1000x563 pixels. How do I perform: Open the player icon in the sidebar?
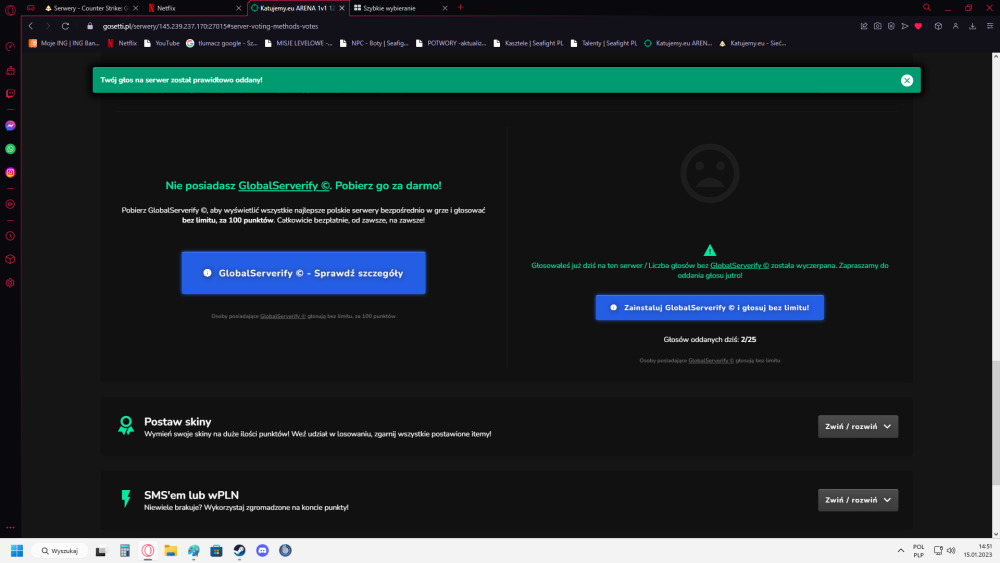coord(10,204)
